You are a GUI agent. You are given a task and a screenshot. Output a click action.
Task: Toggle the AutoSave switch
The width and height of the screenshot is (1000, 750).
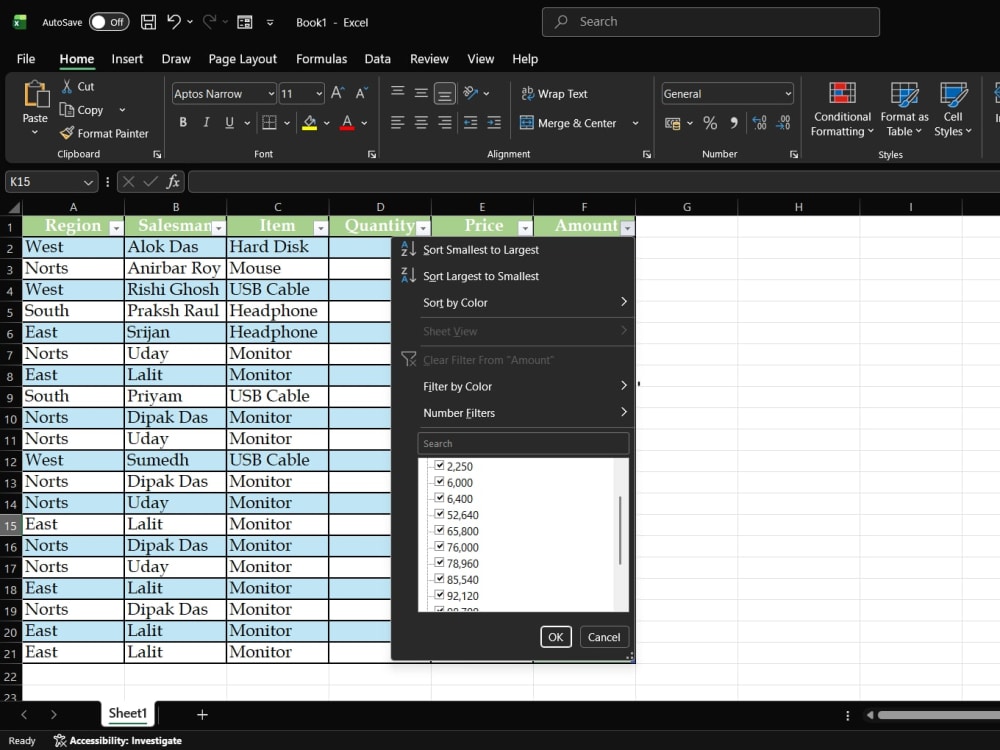[109, 22]
